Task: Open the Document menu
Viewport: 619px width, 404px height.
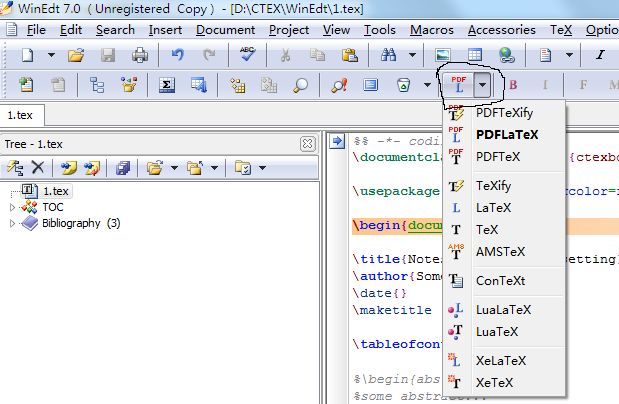Action: (x=225, y=30)
